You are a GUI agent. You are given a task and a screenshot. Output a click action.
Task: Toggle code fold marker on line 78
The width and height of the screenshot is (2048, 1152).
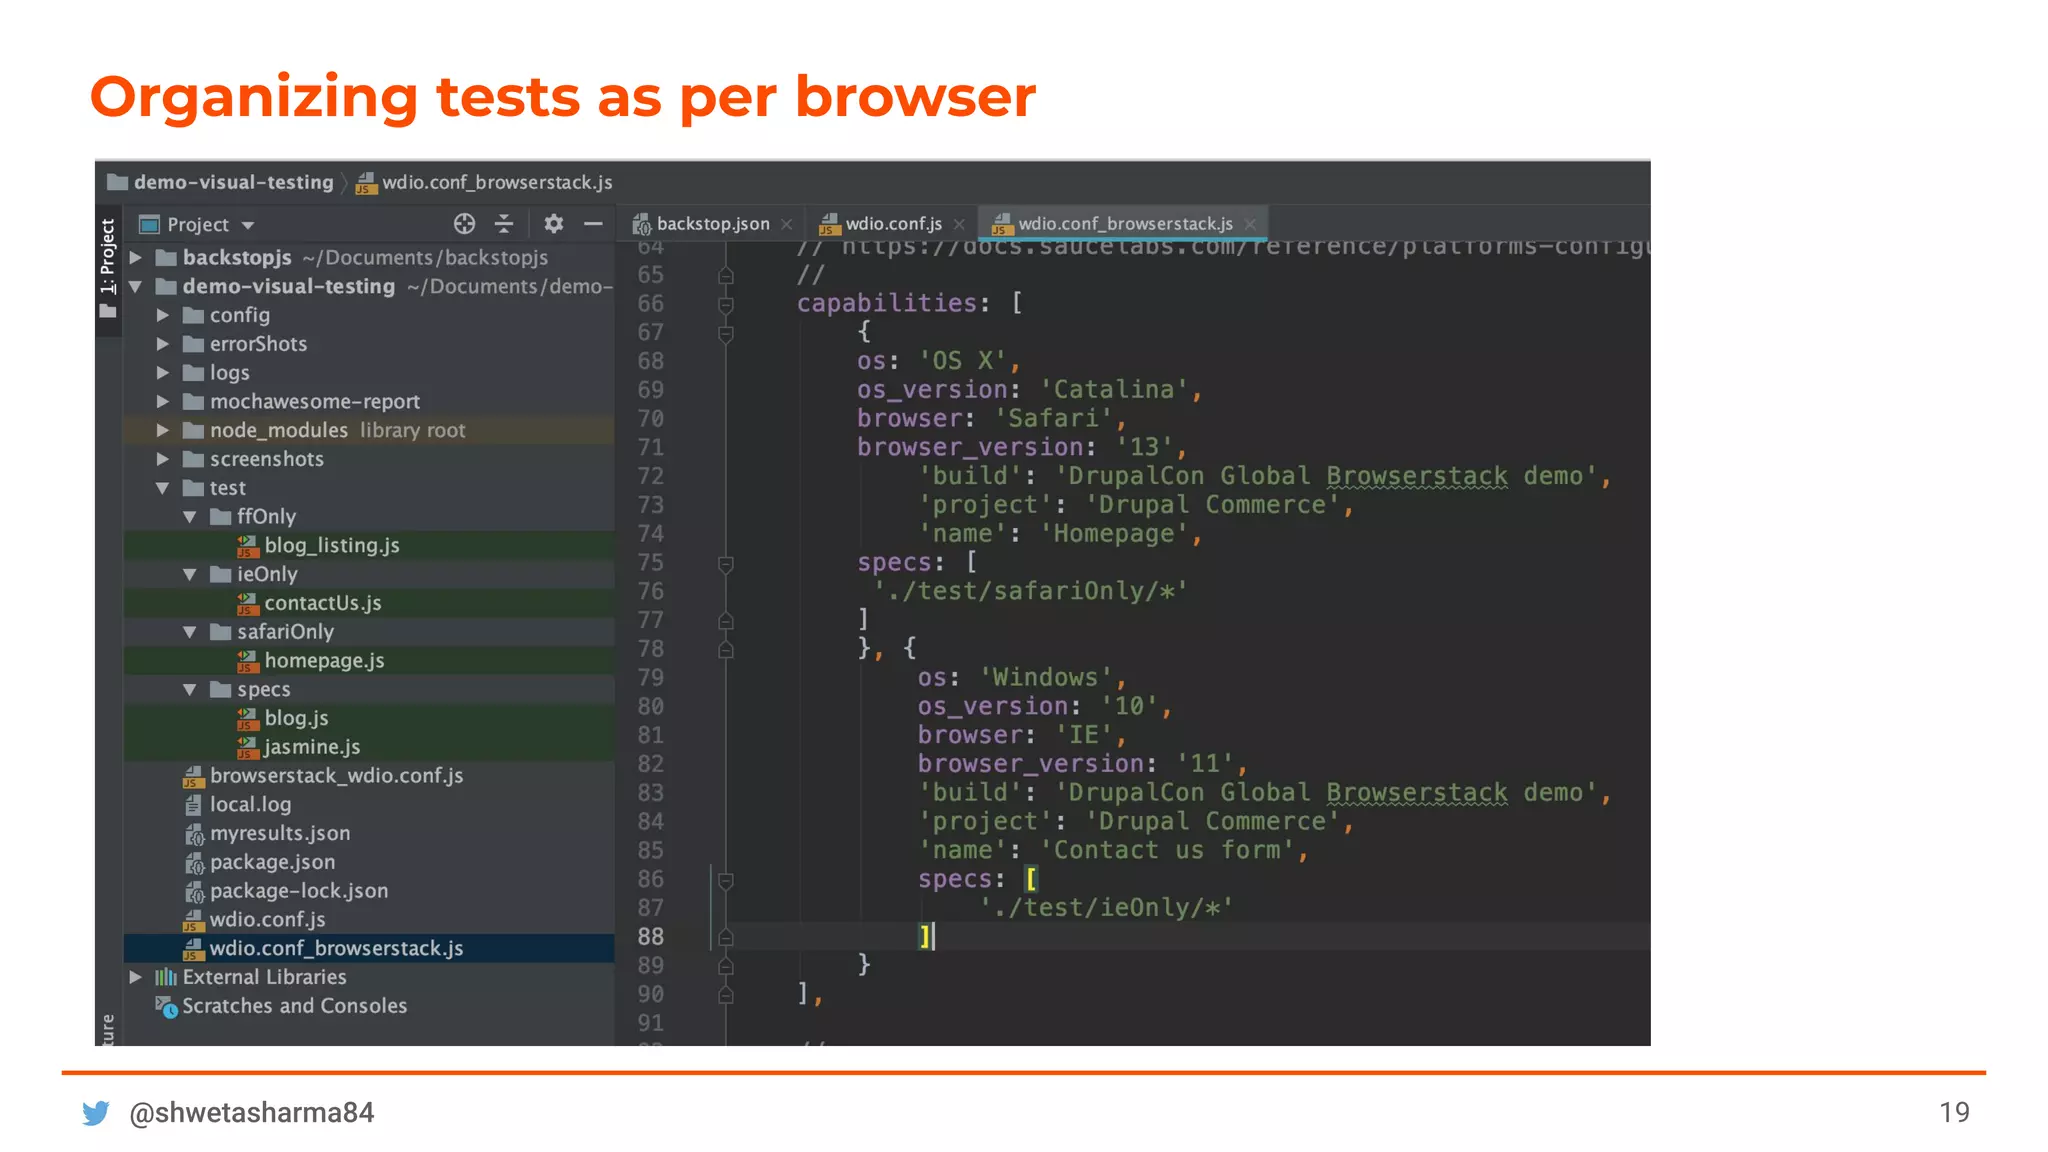coord(726,650)
